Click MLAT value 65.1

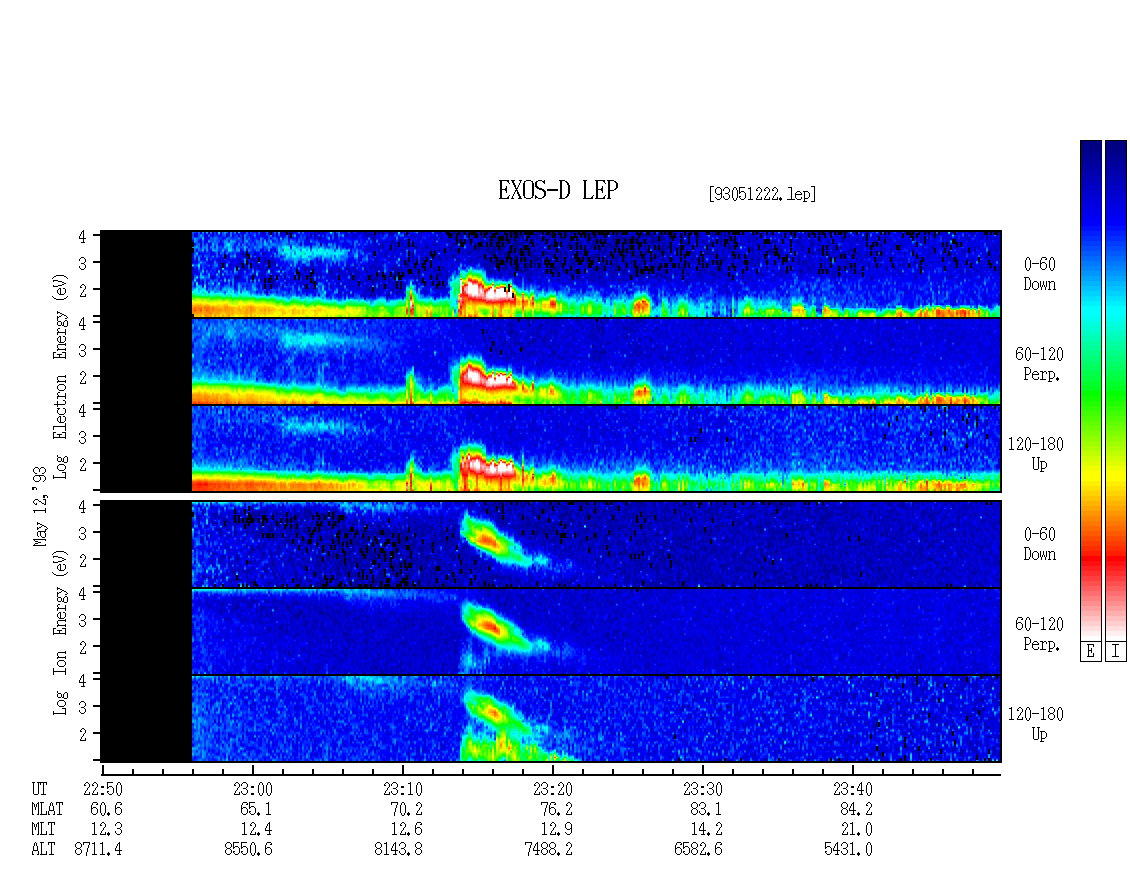coord(256,809)
